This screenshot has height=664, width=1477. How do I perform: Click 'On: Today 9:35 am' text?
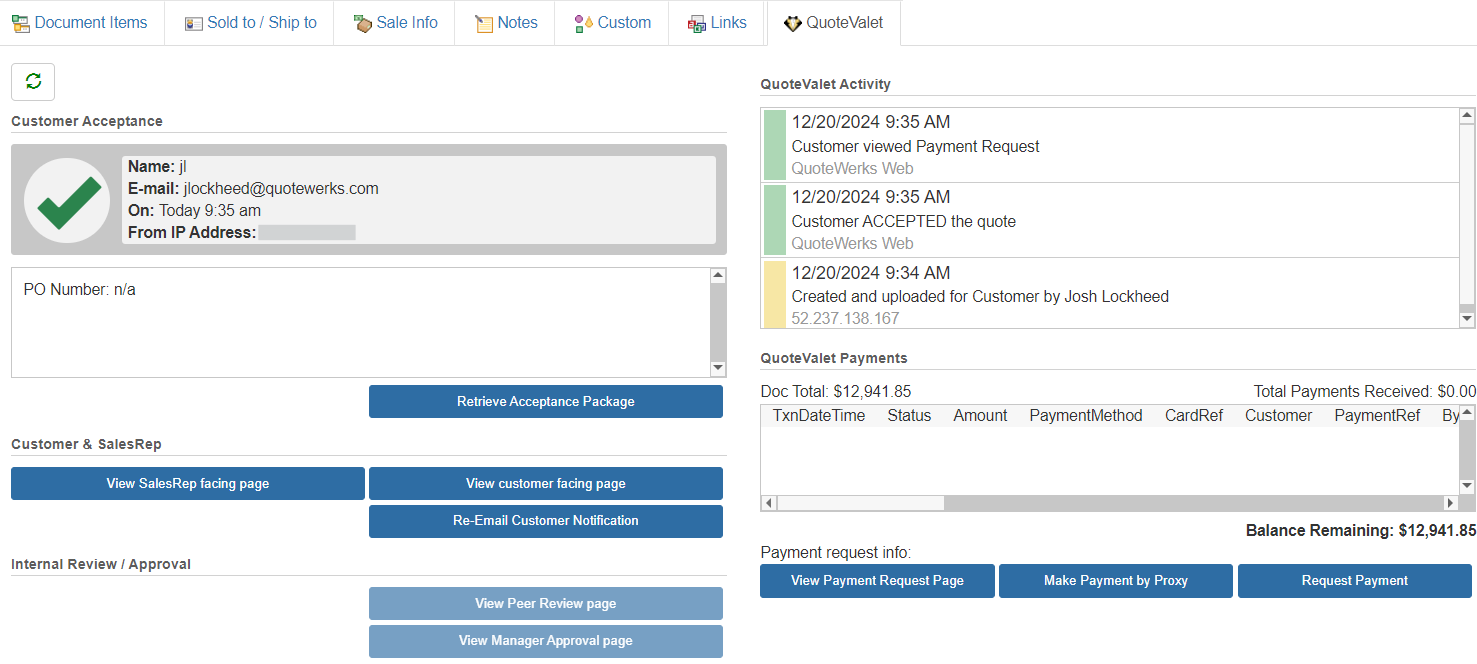194,211
